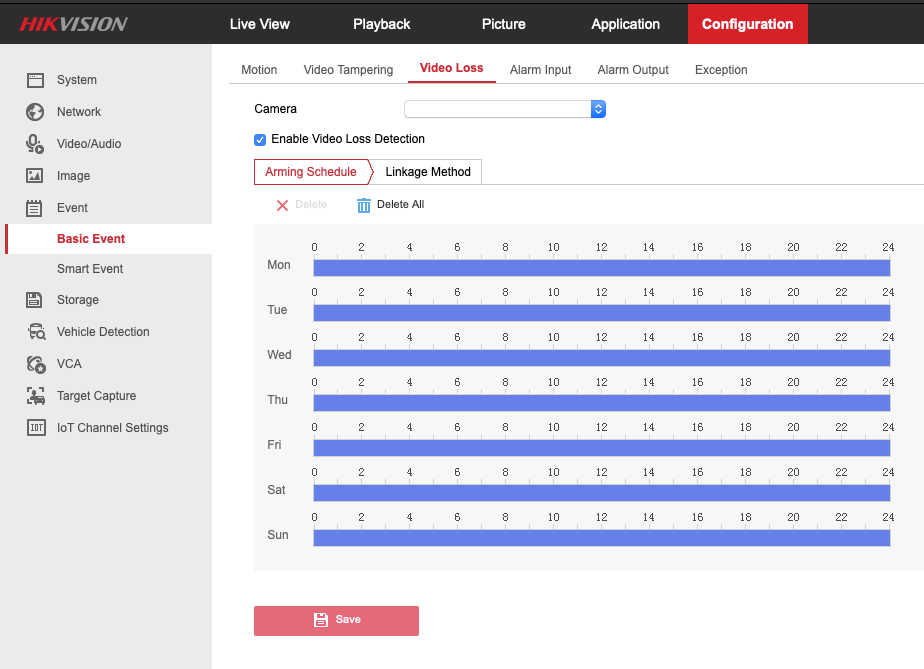This screenshot has width=924, height=669.
Task: Click the Target Capture icon
Action: (x=35, y=396)
